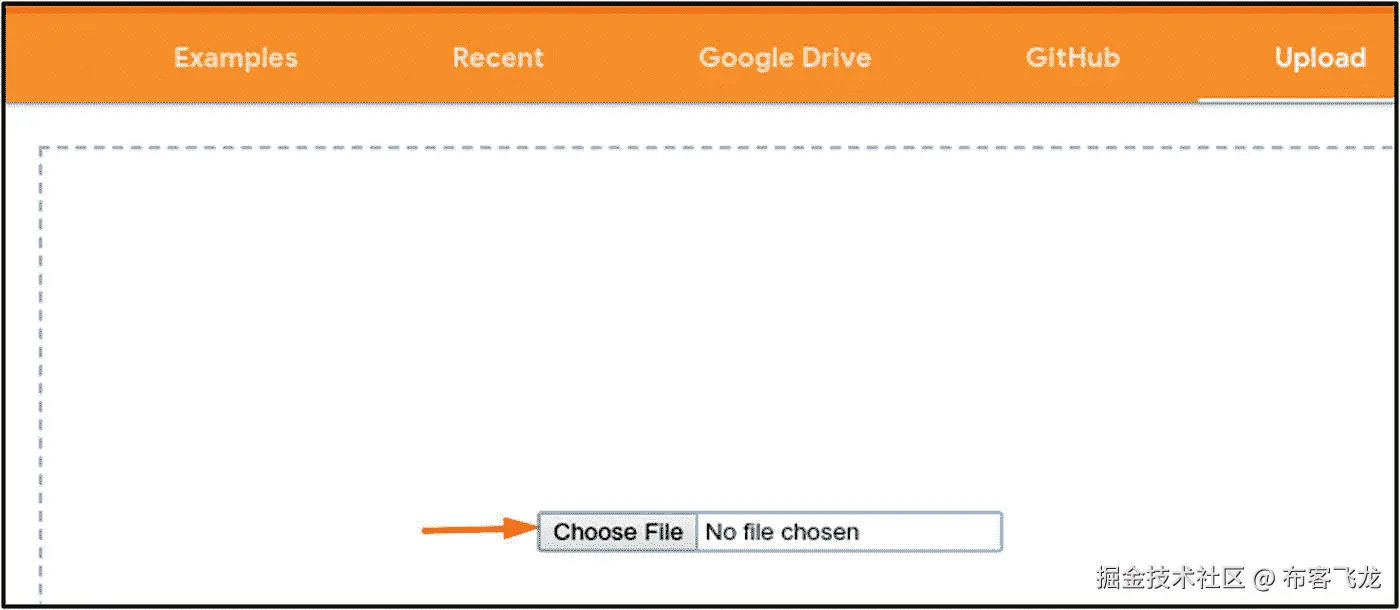Click the @ symbol in the watermark
Screen dimensions: 1400x610
[x=1265, y=578]
